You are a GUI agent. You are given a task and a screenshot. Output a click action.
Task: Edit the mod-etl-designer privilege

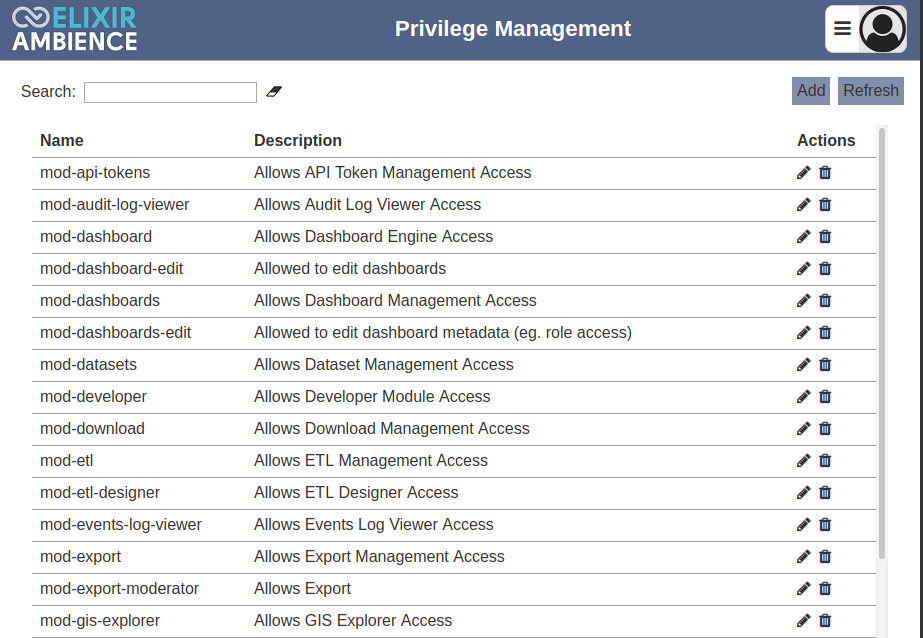coord(804,493)
